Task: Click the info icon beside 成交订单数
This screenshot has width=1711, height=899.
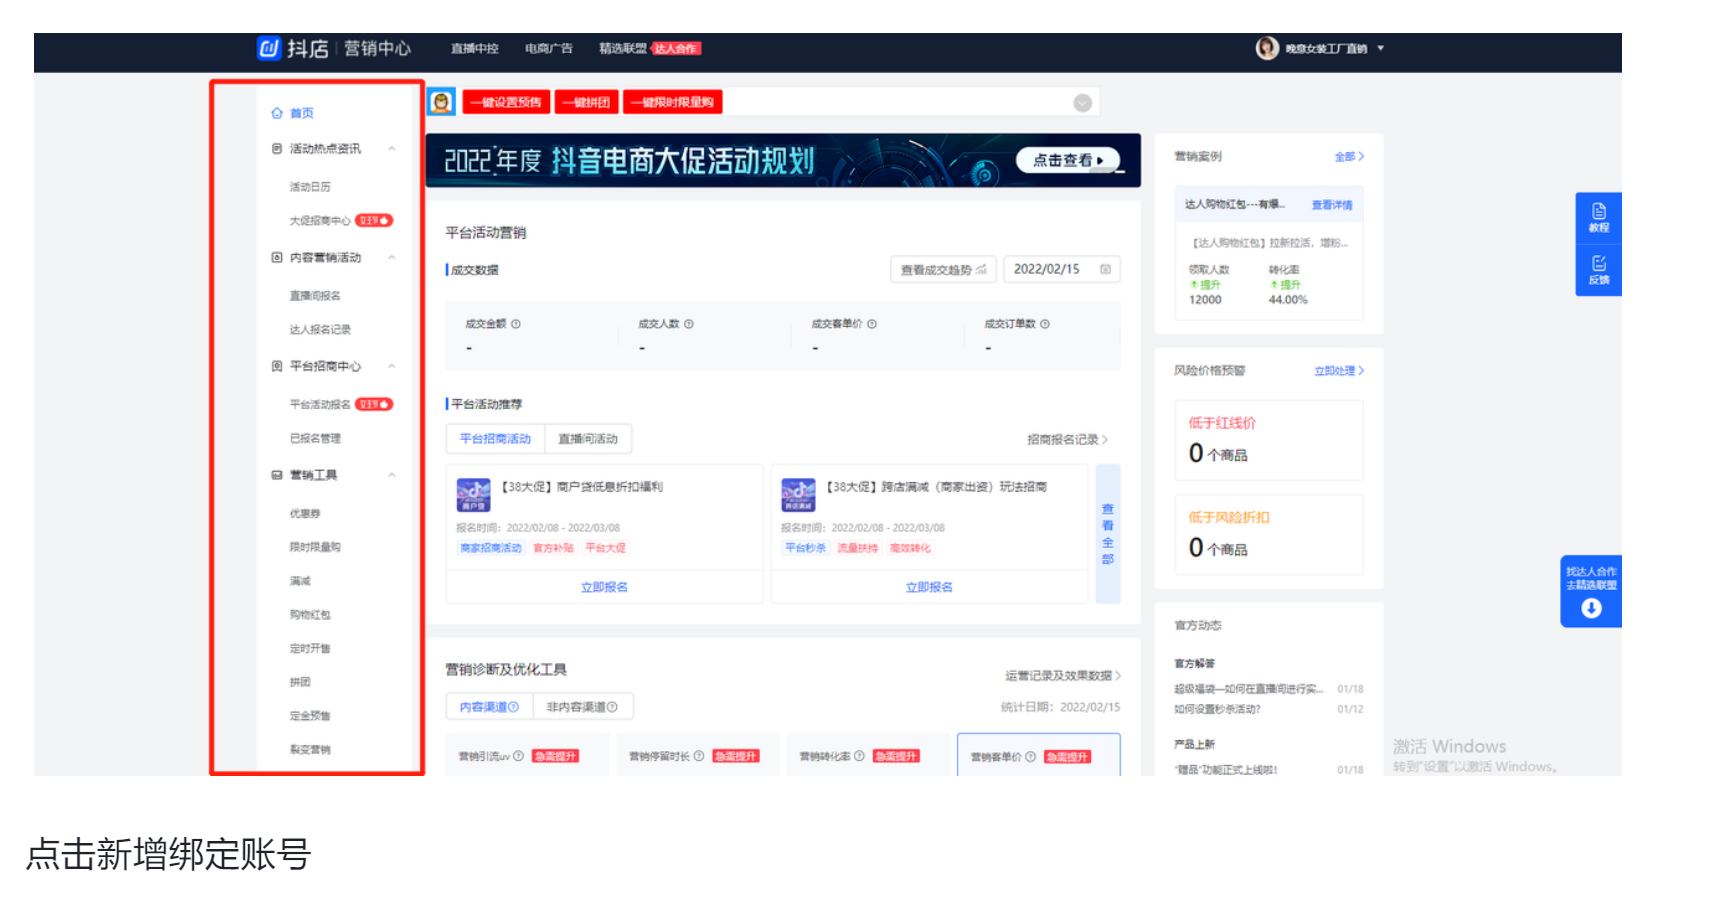Action: click(1045, 324)
